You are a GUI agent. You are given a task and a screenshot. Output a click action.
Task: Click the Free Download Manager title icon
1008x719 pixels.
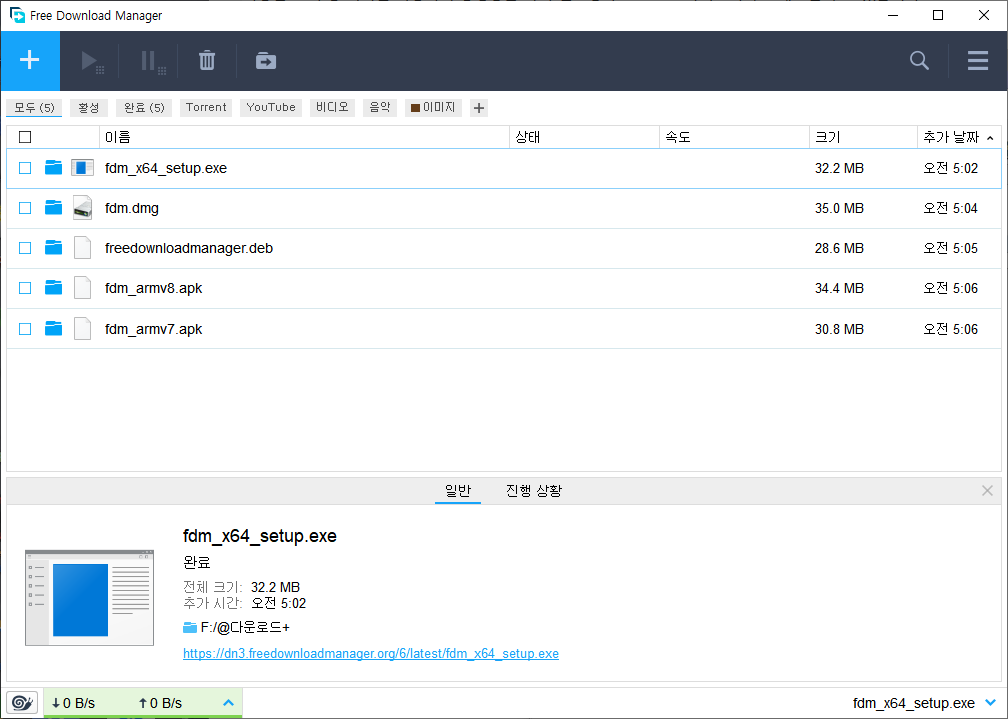[x=17, y=15]
